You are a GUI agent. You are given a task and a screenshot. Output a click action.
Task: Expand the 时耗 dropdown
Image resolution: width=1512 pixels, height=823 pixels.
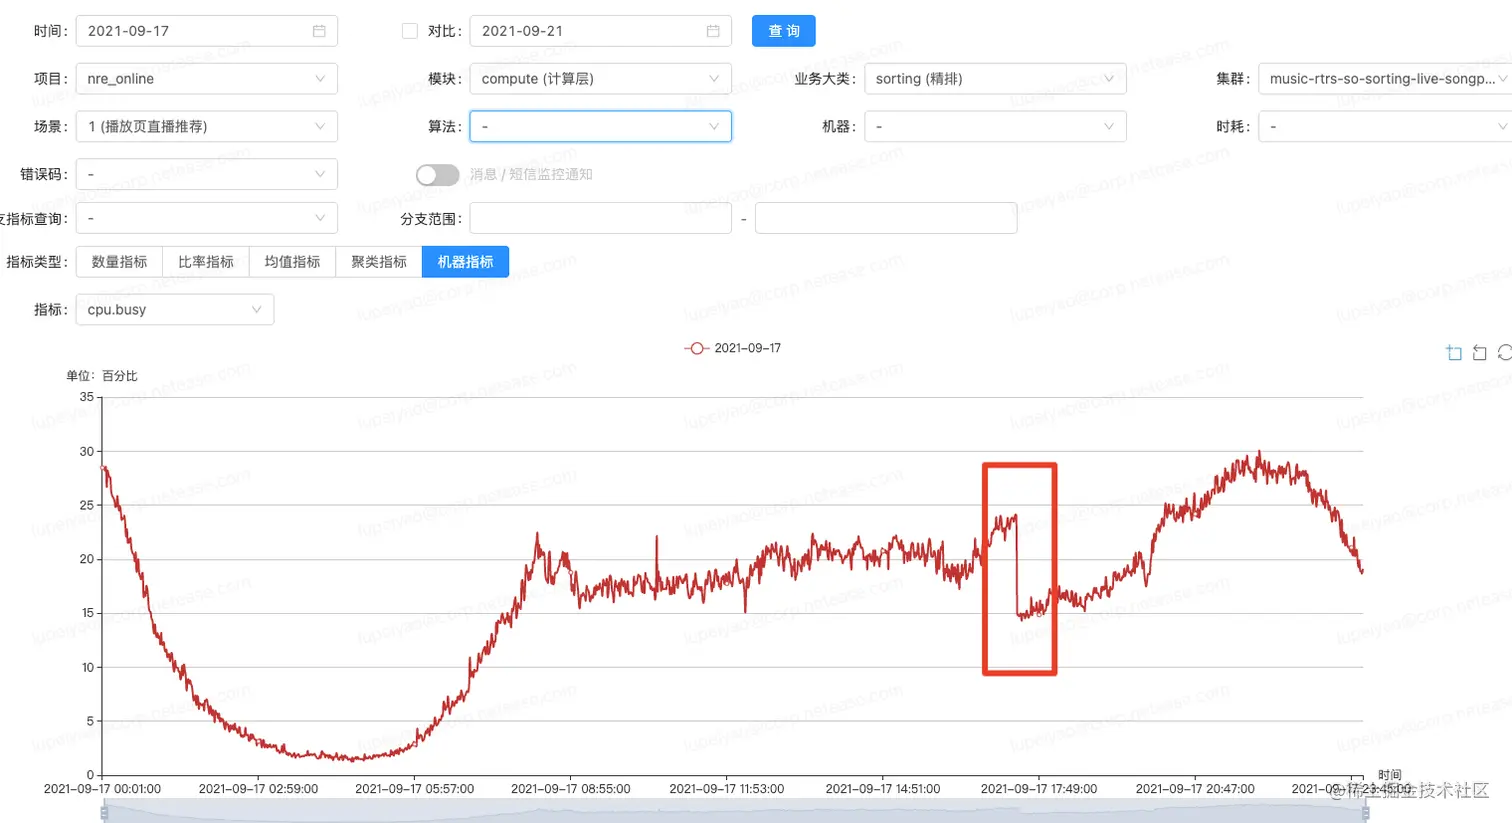click(1385, 127)
